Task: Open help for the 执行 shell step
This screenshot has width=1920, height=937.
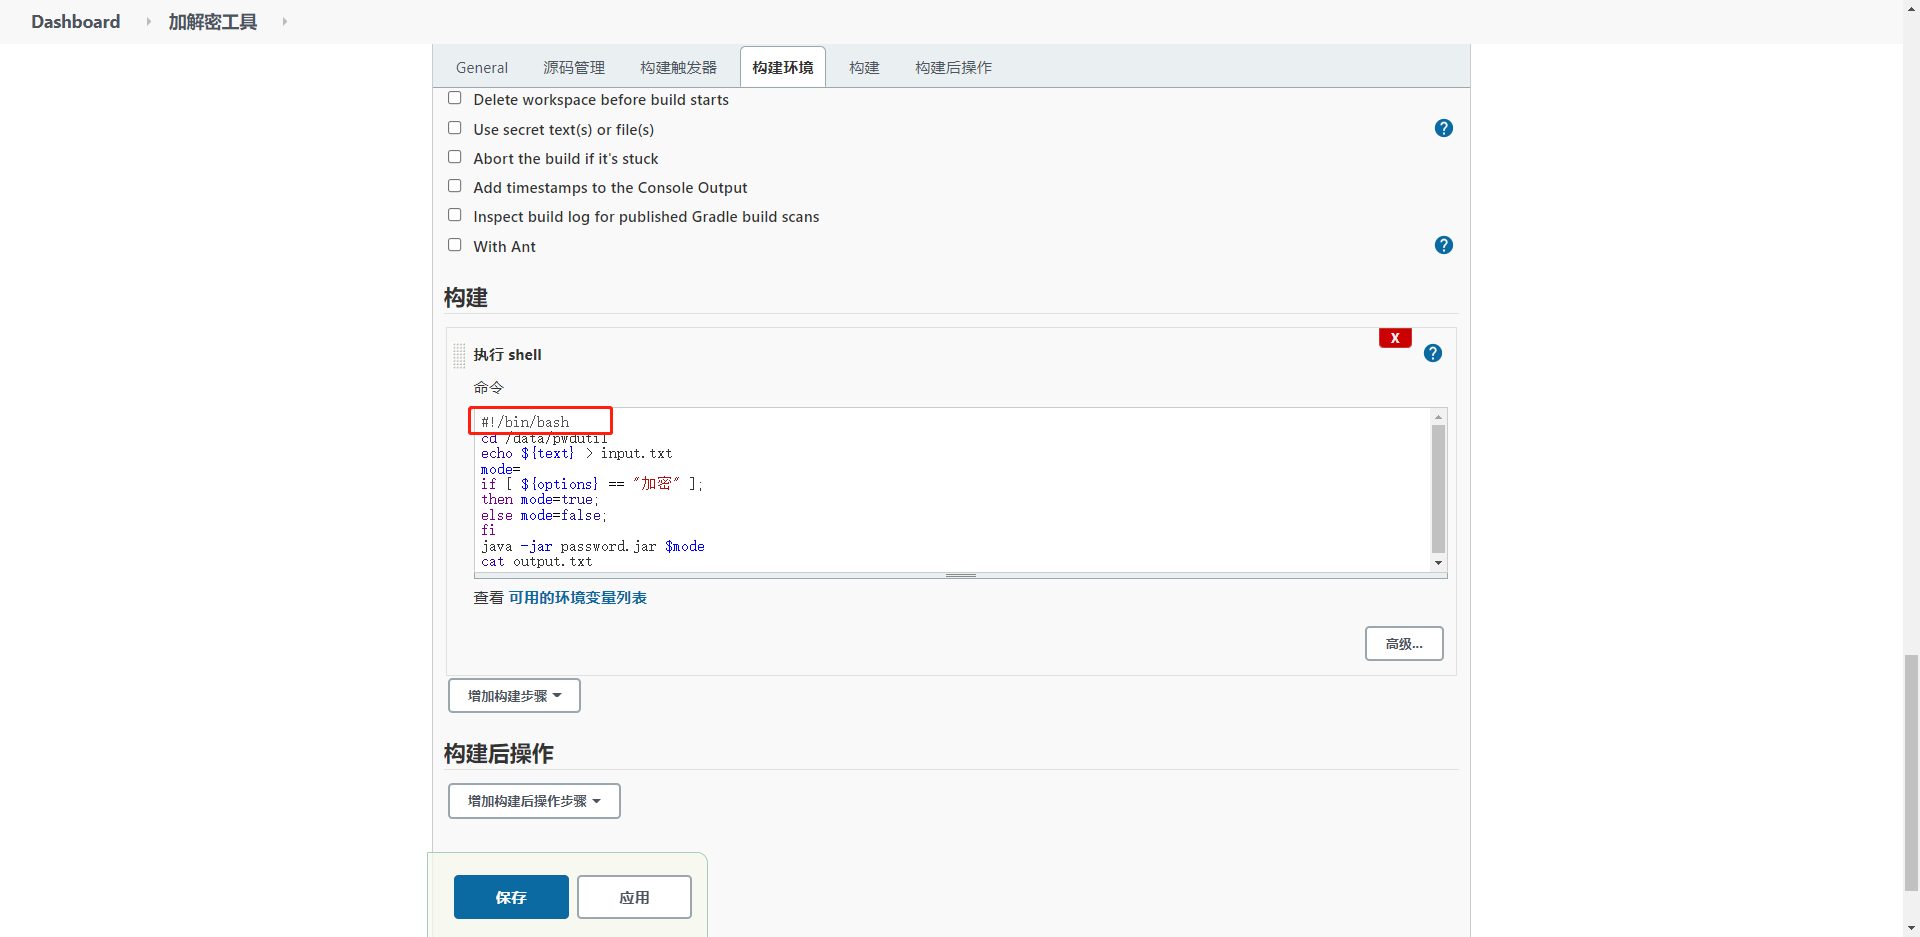Action: coord(1432,353)
